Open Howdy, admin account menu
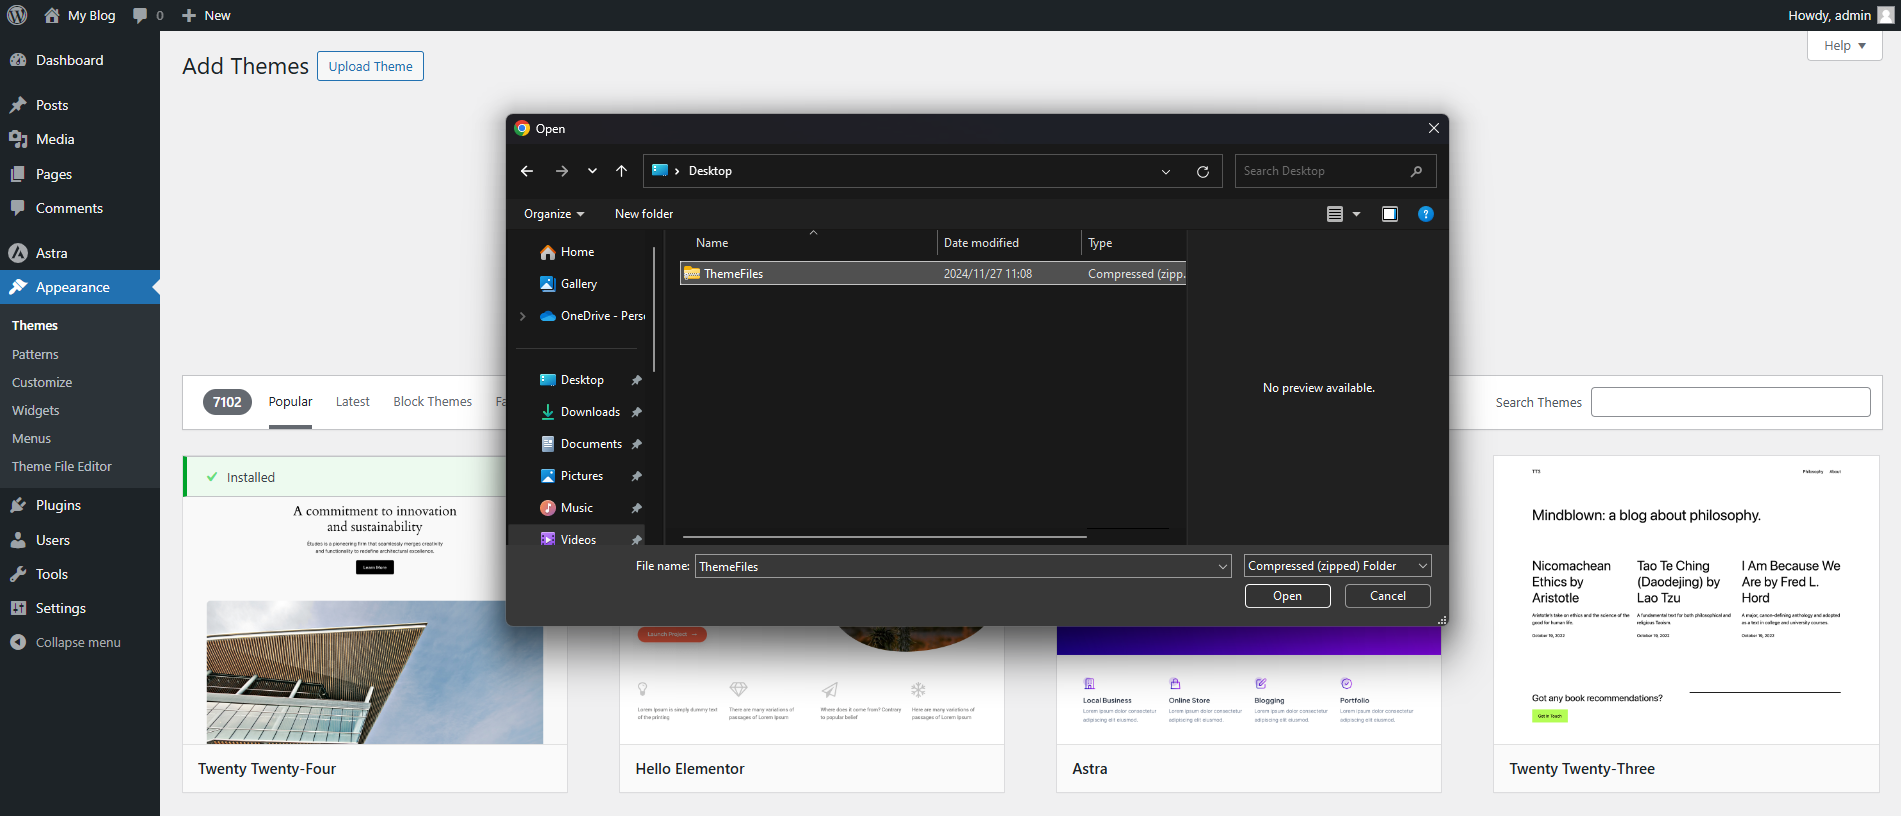Image resolution: width=1901 pixels, height=816 pixels. coord(1840,15)
